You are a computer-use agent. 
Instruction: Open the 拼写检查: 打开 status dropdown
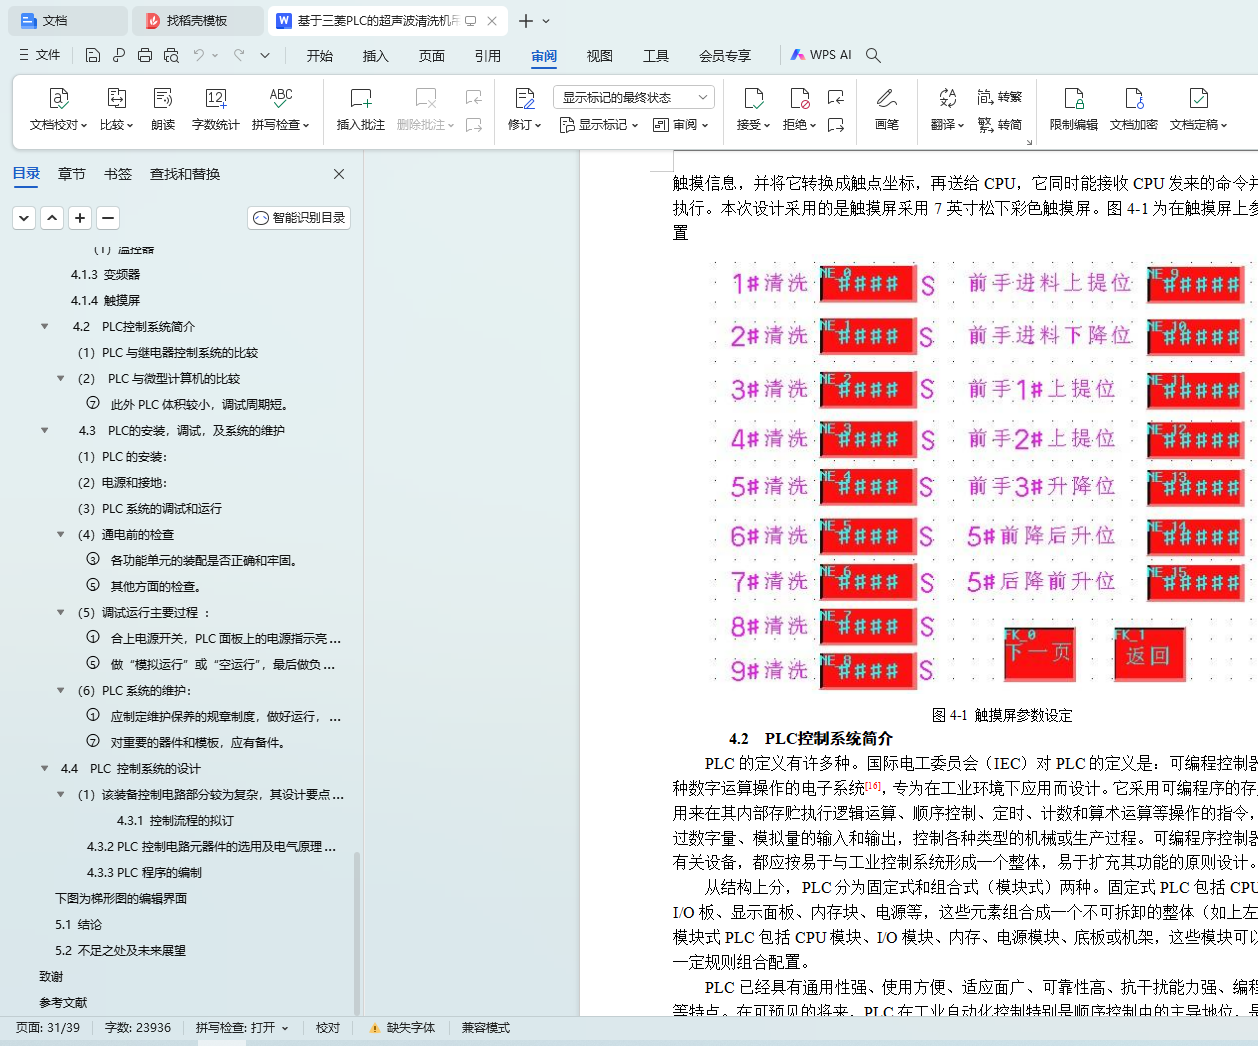(242, 1028)
